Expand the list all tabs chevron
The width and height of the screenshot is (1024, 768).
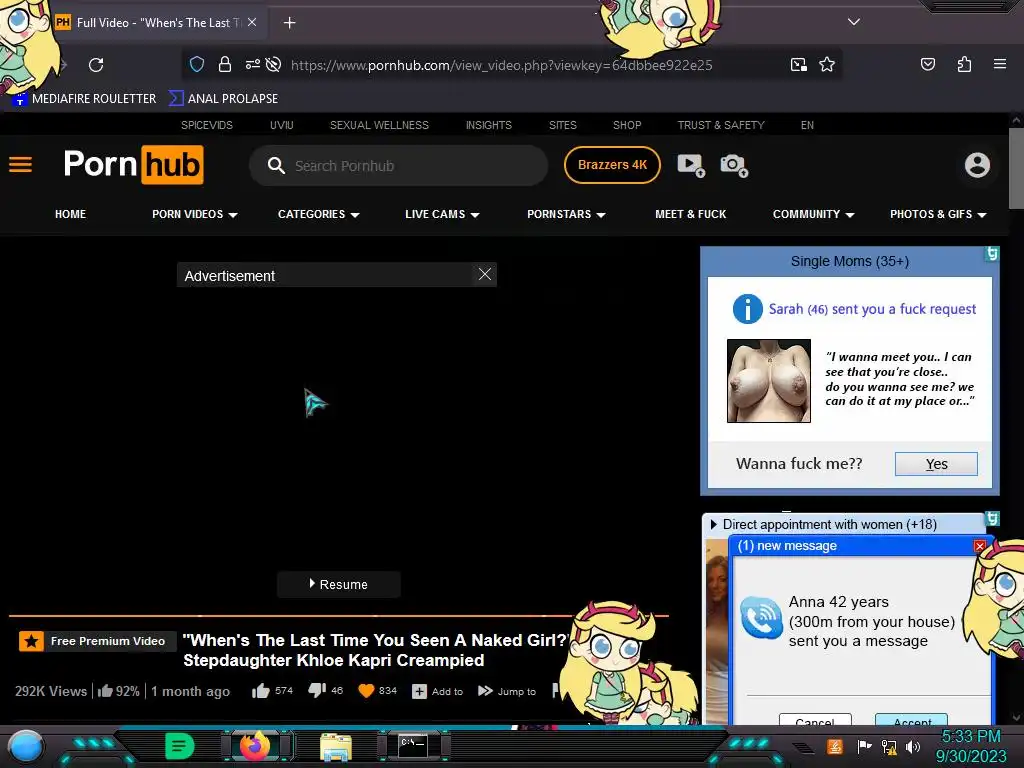(854, 22)
